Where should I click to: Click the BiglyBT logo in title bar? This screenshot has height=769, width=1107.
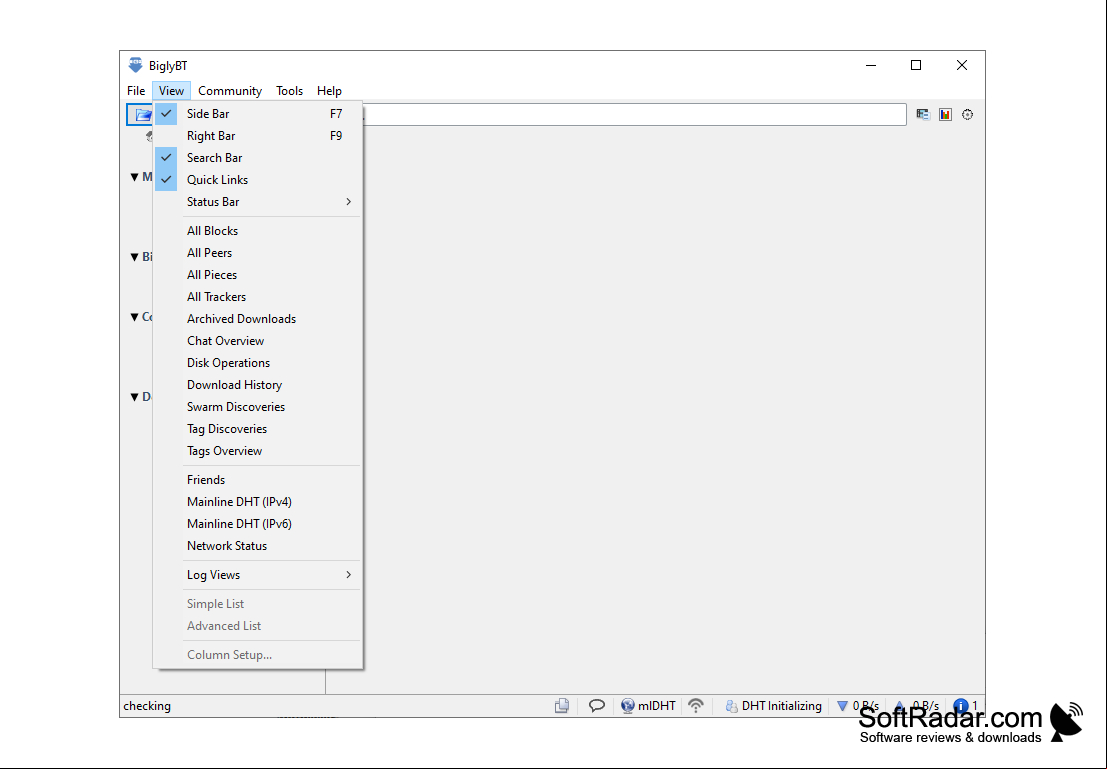pos(136,66)
